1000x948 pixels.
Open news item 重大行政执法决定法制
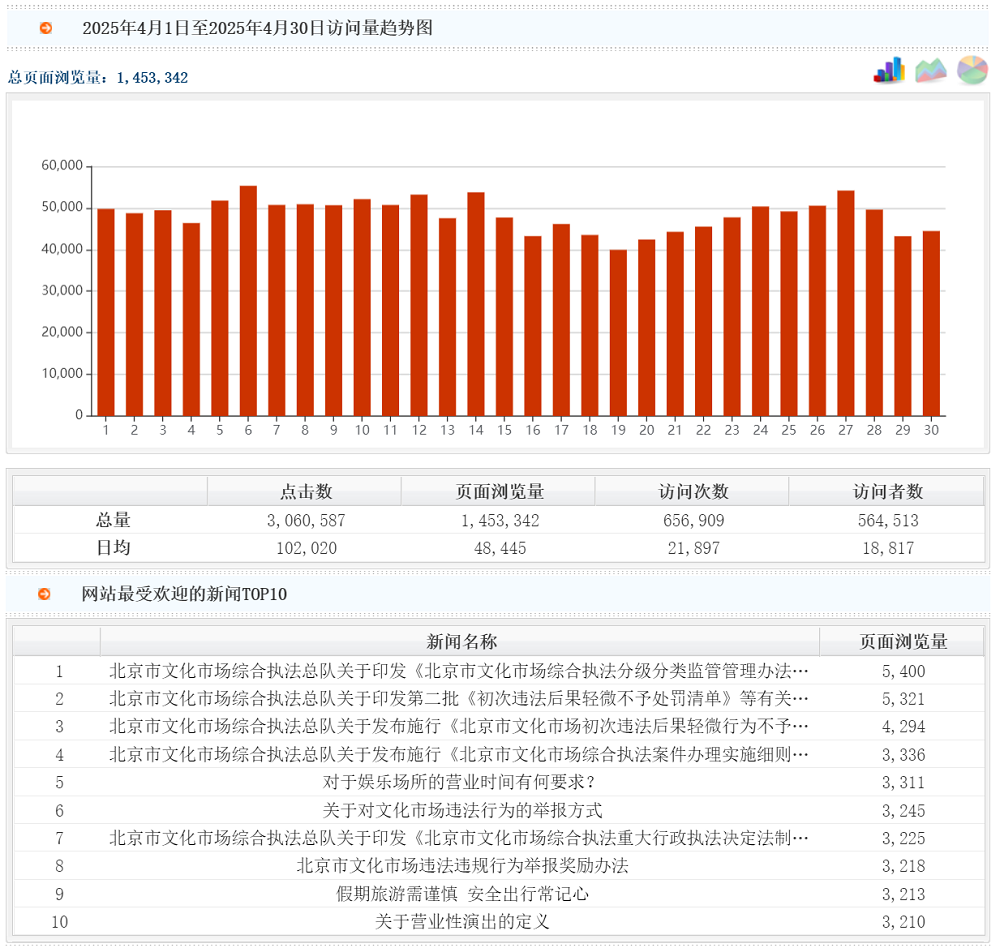click(x=459, y=838)
